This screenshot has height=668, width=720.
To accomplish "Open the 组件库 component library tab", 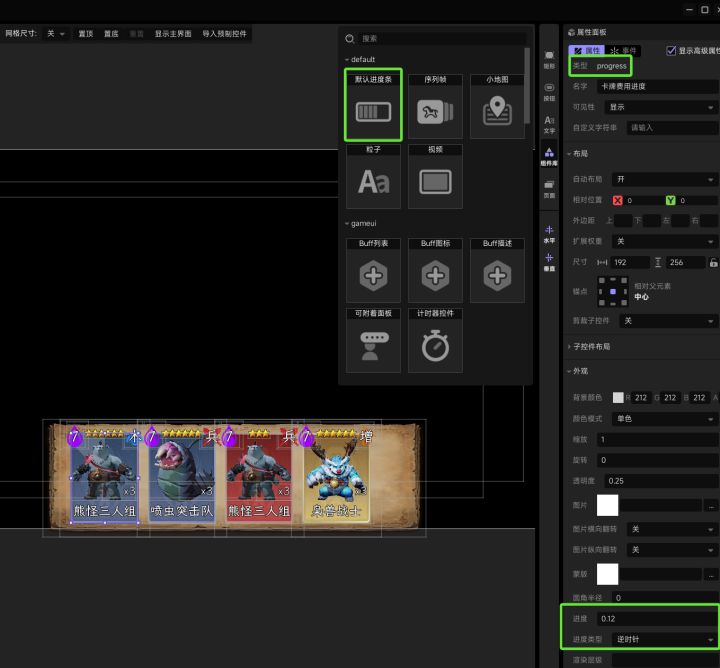I will point(549,155).
